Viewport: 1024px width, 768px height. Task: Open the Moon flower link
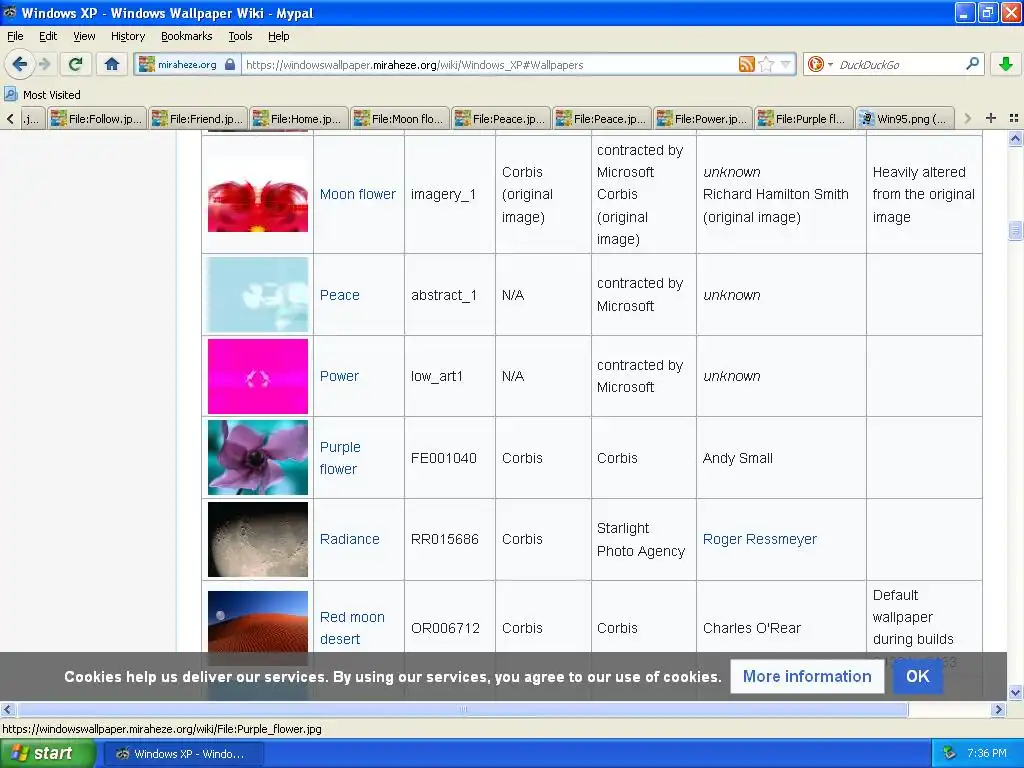tap(357, 194)
